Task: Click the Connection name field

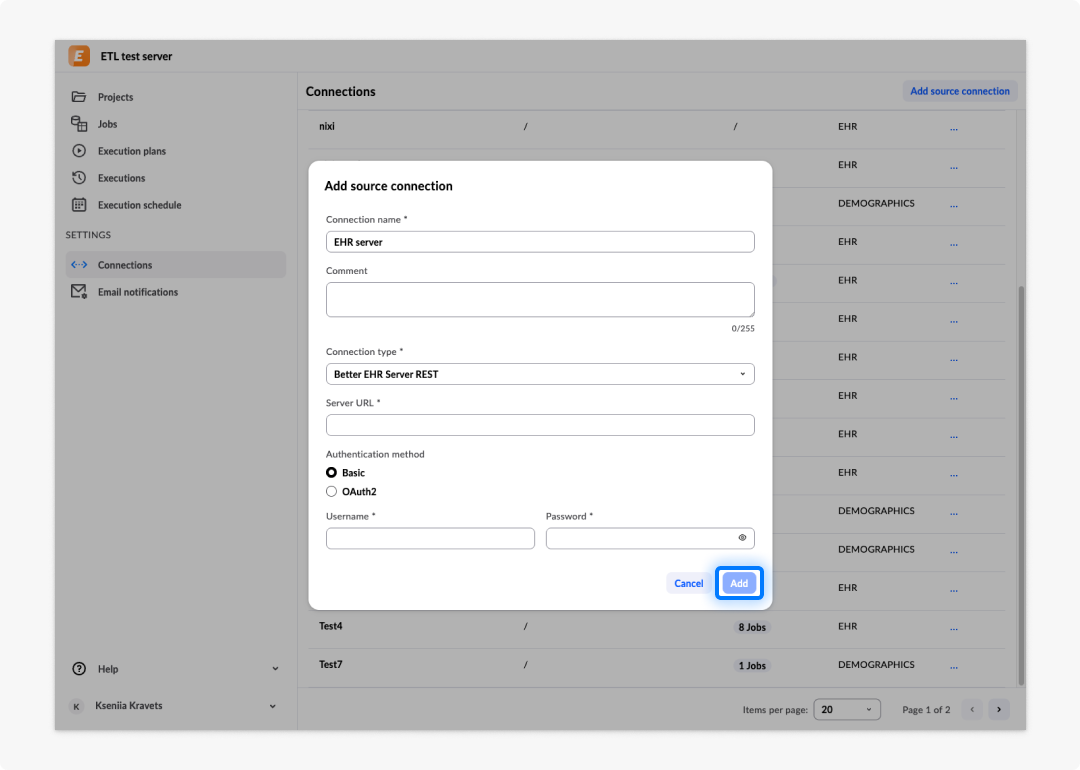Action: [540, 242]
